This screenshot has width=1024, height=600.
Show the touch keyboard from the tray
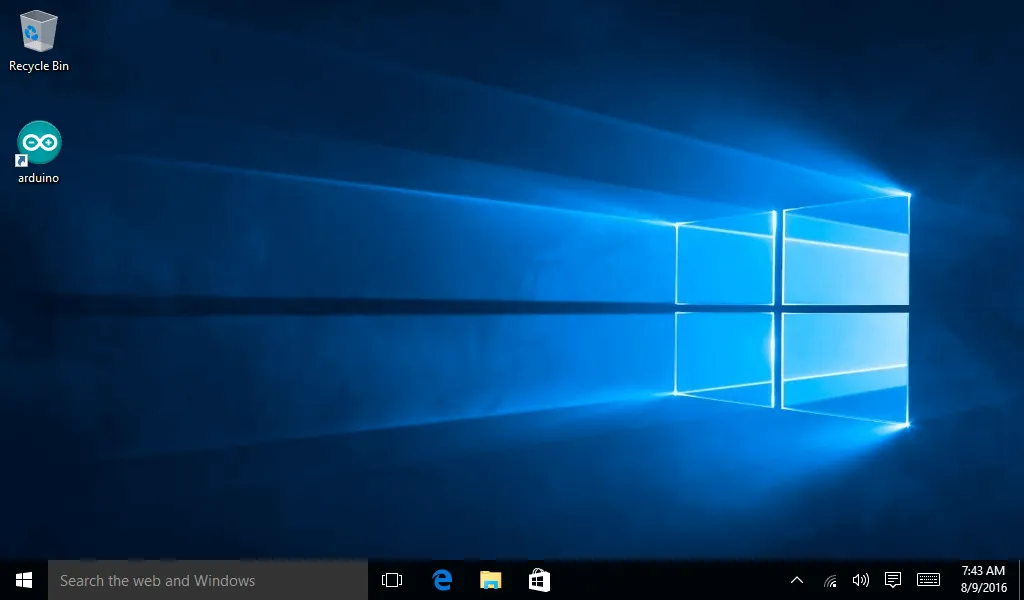click(928, 580)
